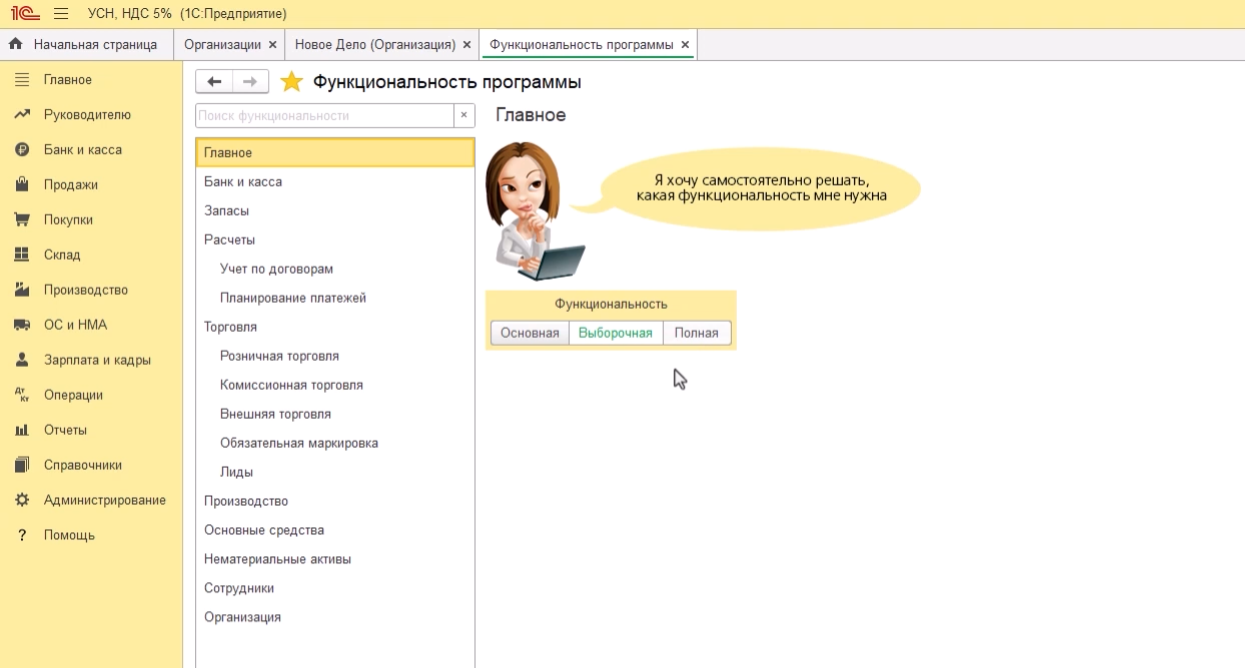Screen dimensions: 1245x668
Task: Clear the functionality search field
Action: tap(463, 116)
